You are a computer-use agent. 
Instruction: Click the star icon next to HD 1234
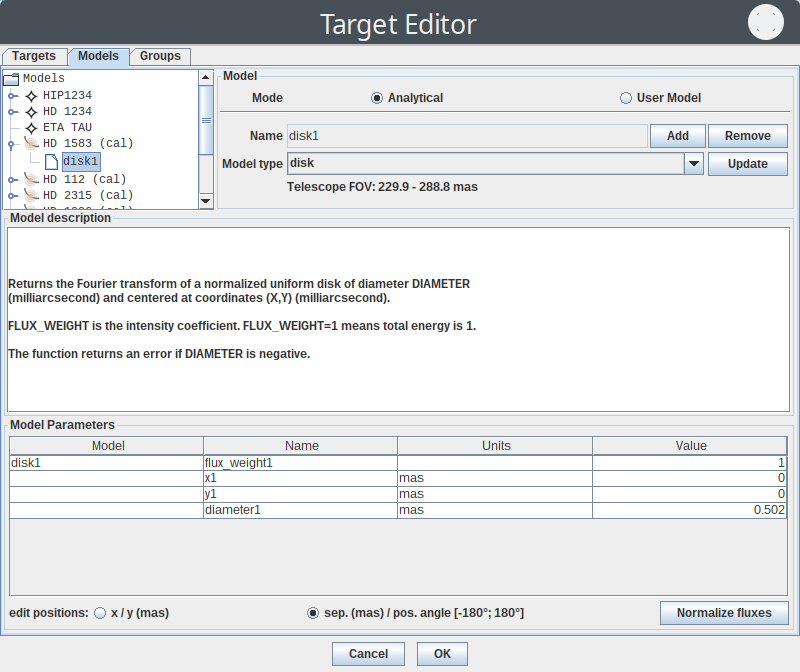click(x=31, y=111)
